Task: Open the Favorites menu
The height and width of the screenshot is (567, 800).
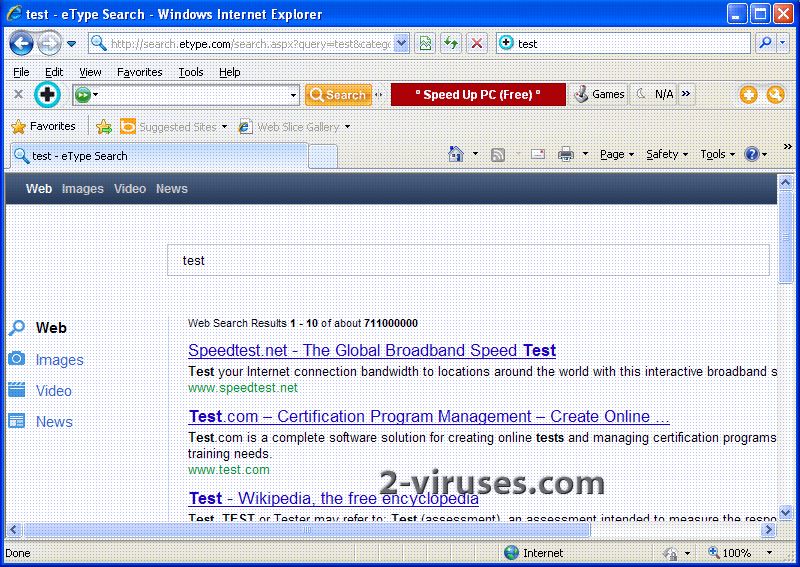Action: [x=139, y=72]
